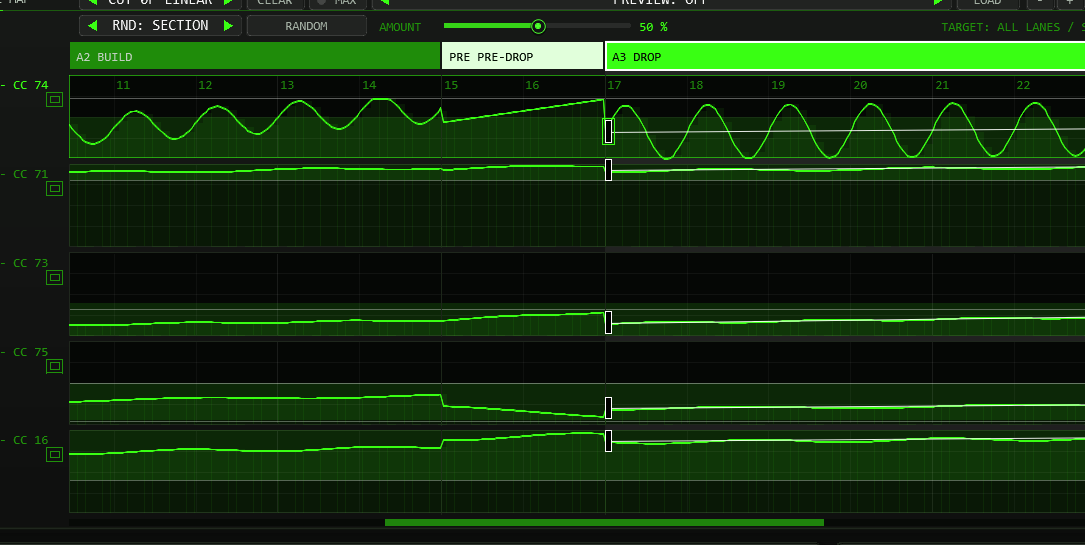Select the A2 BUILD section
Viewport: 1085px width, 545px height.
[255, 57]
